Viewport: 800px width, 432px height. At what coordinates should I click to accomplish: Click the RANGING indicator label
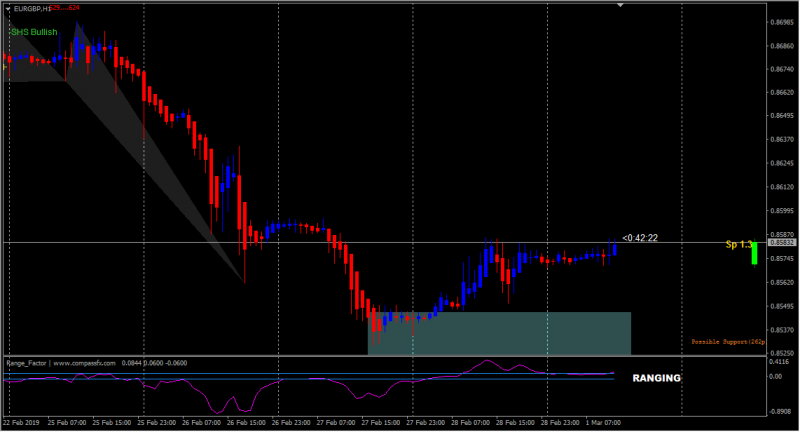coord(657,378)
